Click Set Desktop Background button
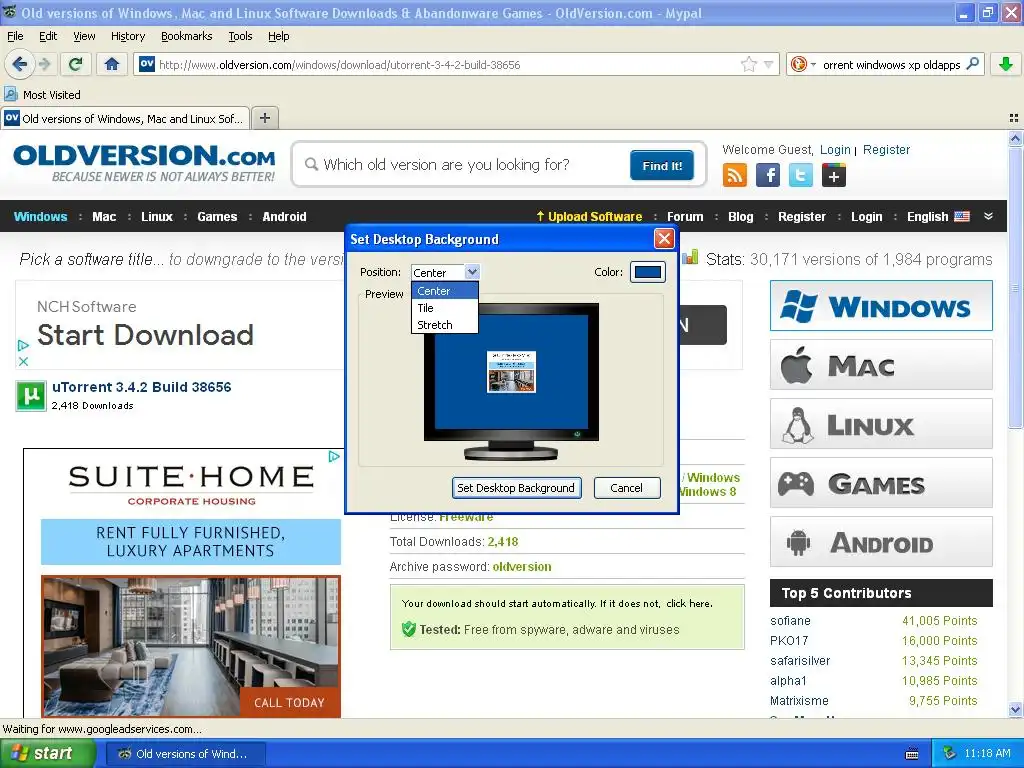Viewport: 1024px width, 768px height. tap(516, 488)
